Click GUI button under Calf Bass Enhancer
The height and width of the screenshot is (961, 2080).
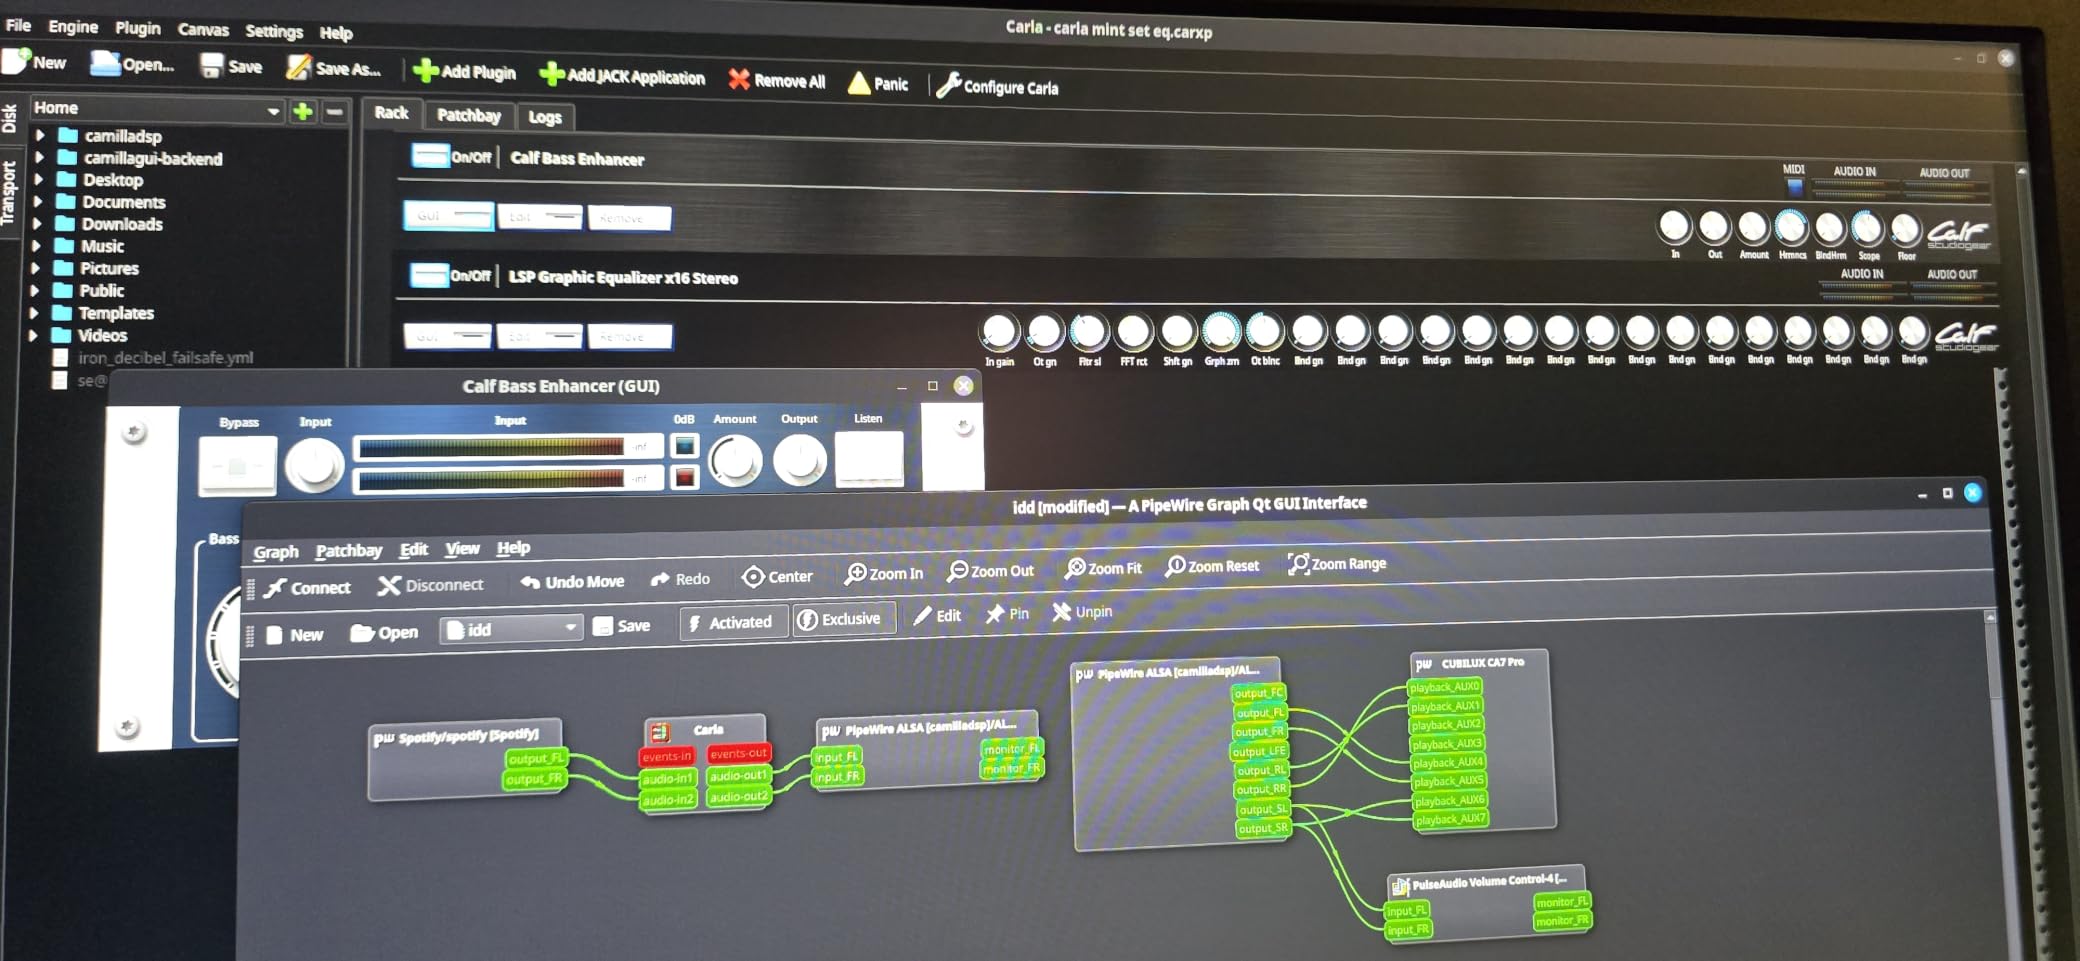(x=448, y=215)
